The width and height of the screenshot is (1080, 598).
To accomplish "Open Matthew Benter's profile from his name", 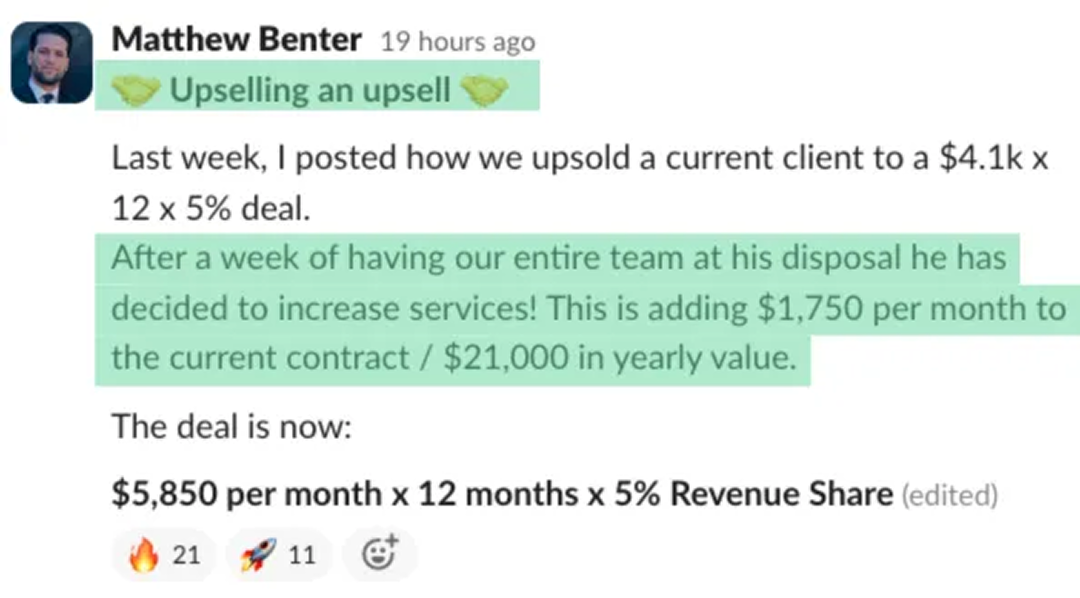I will (x=236, y=40).
